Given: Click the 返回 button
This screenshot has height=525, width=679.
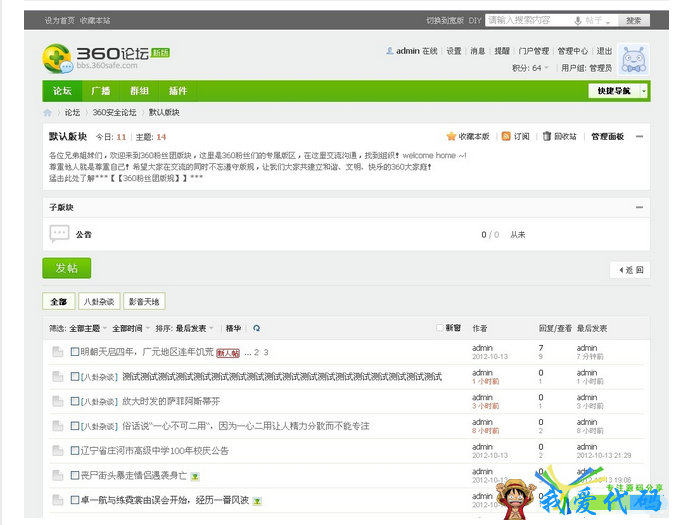Looking at the screenshot, I should [x=630, y=270].
